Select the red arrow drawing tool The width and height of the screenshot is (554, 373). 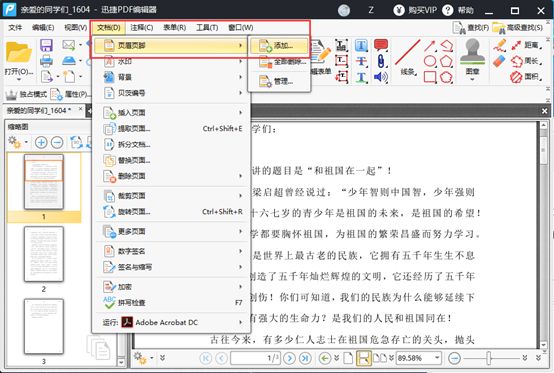coord(430,46)
